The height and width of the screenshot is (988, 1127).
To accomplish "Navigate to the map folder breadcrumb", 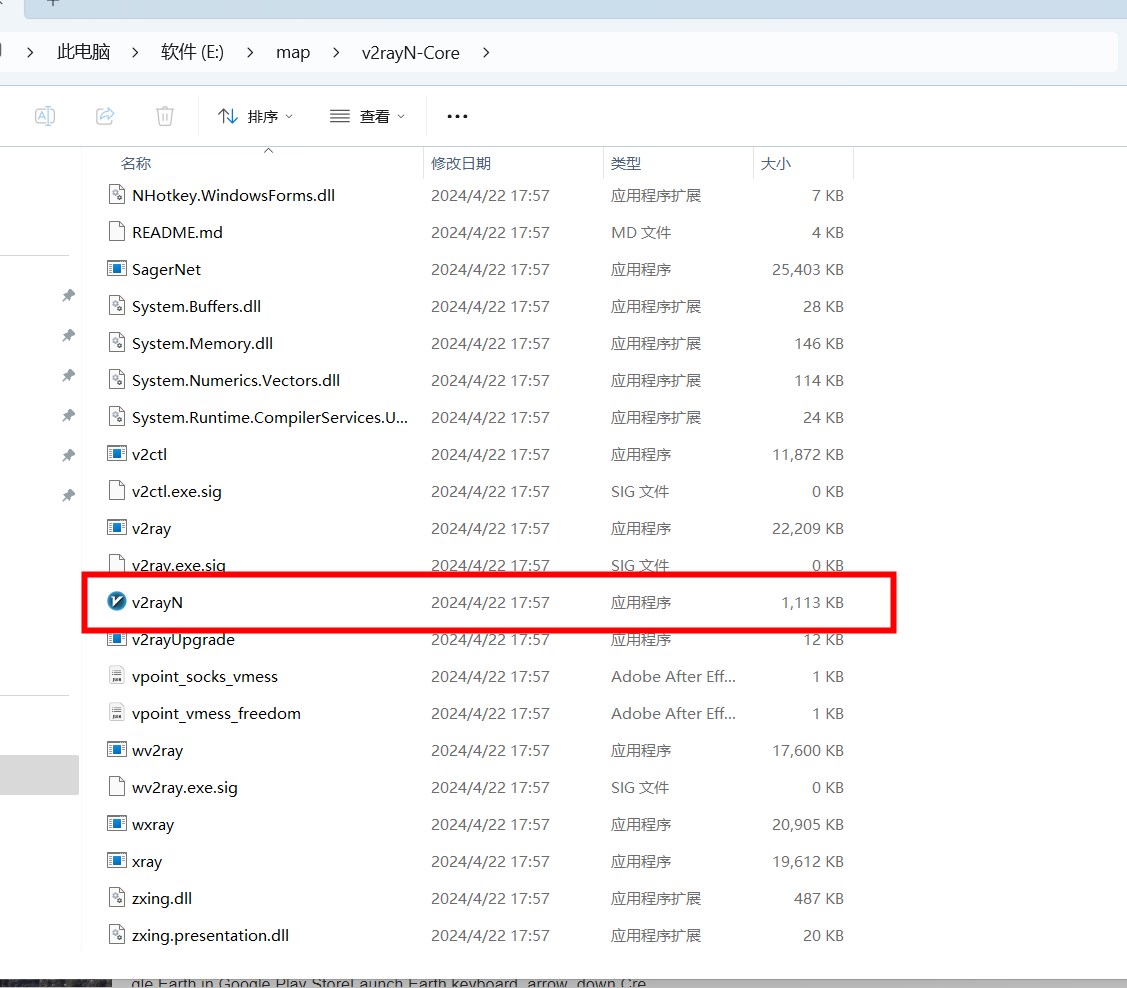I will (x=293, y=52).
